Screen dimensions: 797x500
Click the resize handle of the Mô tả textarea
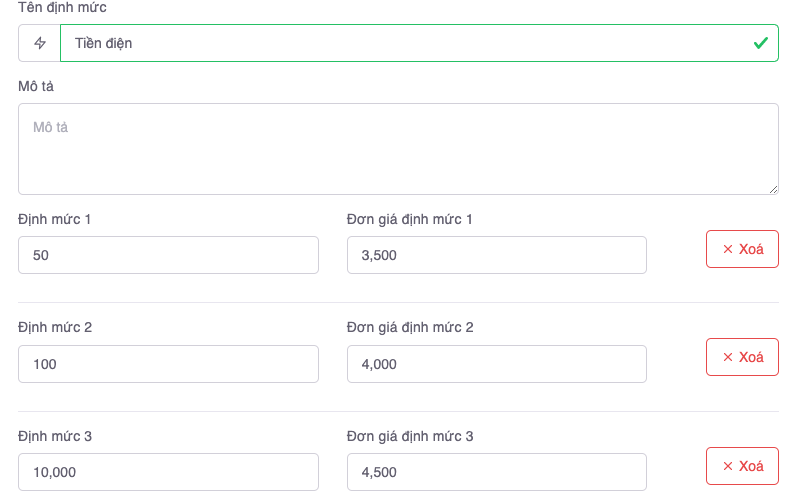[773, 189]
